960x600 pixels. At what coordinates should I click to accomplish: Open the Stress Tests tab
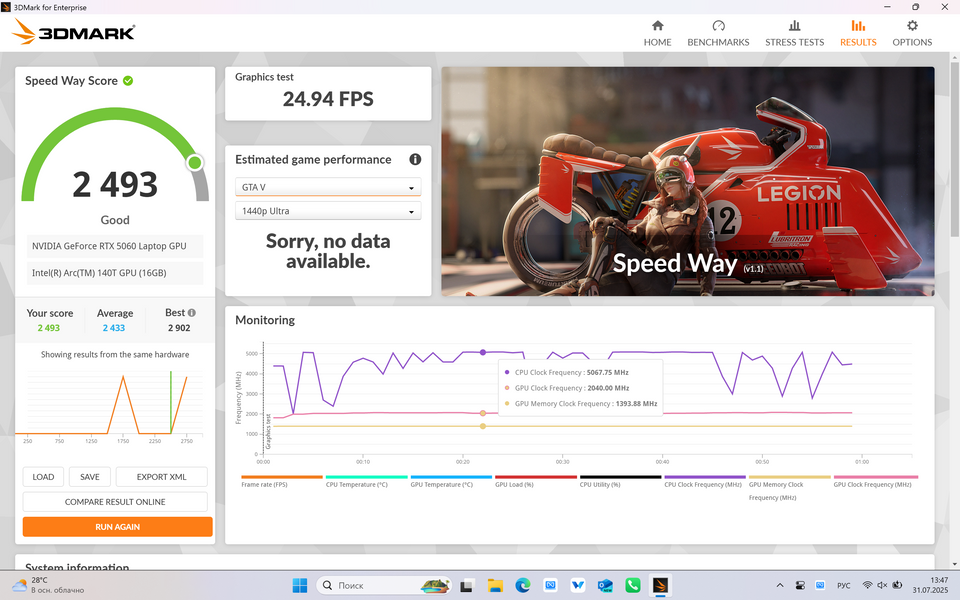click(794, 33)
